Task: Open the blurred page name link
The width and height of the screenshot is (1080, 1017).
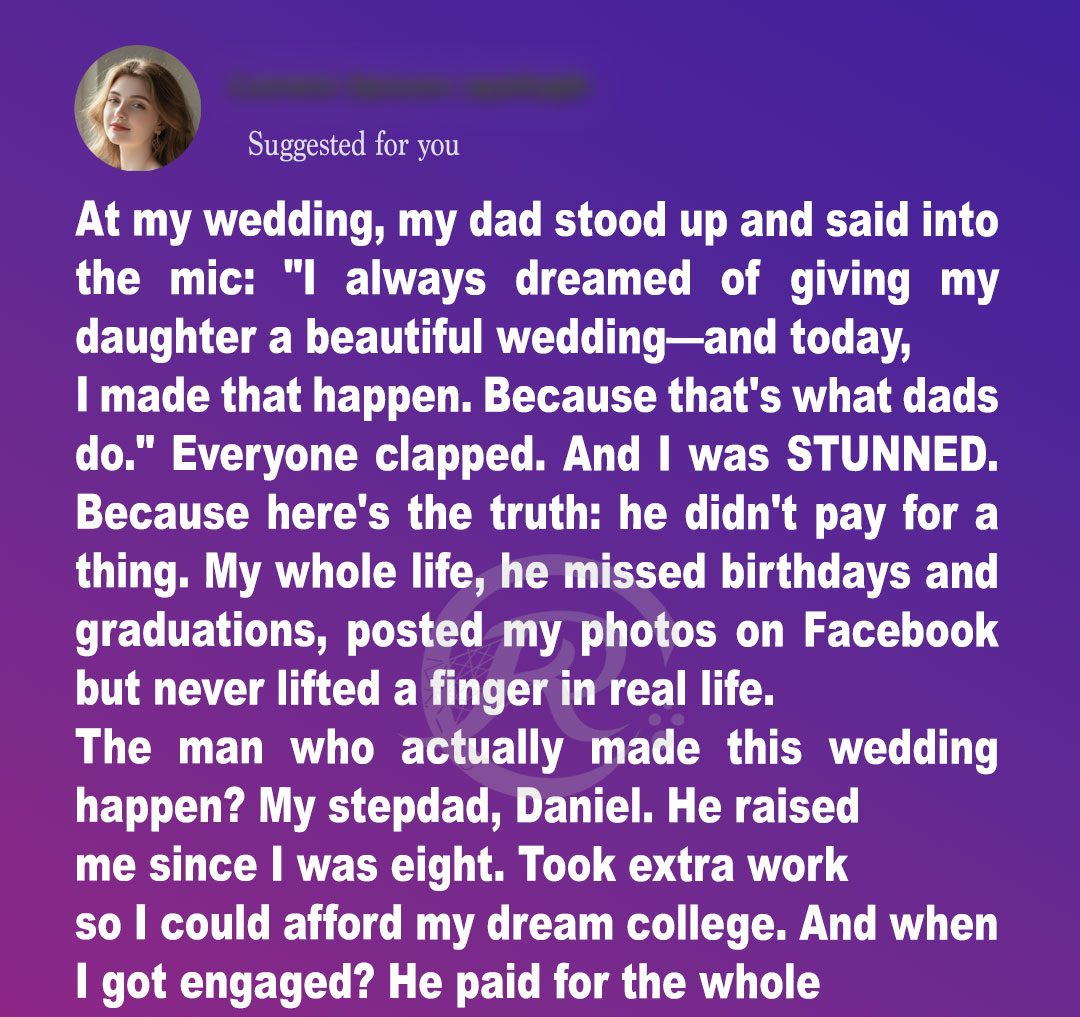Action: coord(408,88)
